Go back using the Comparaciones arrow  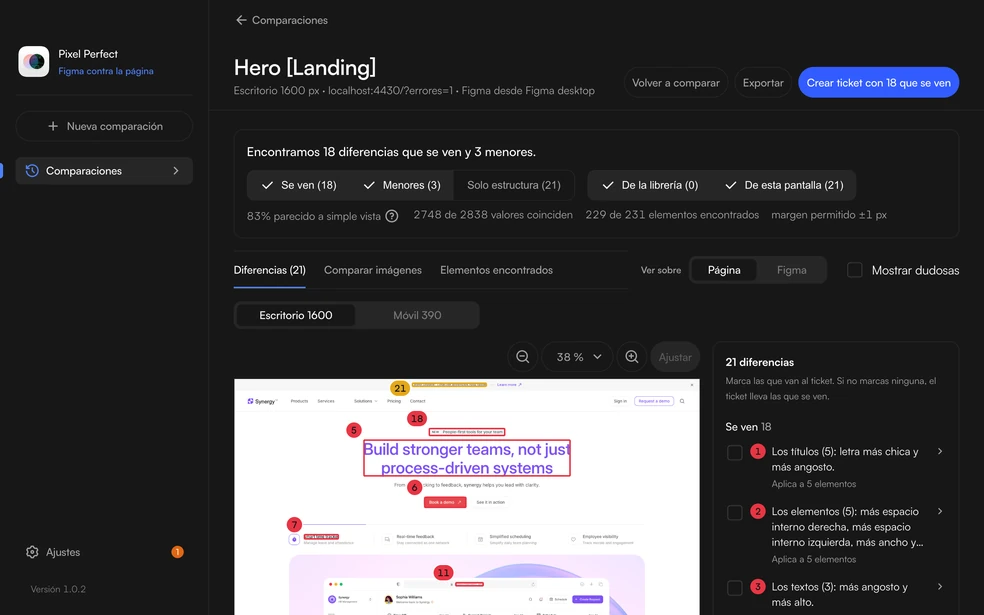241,20
